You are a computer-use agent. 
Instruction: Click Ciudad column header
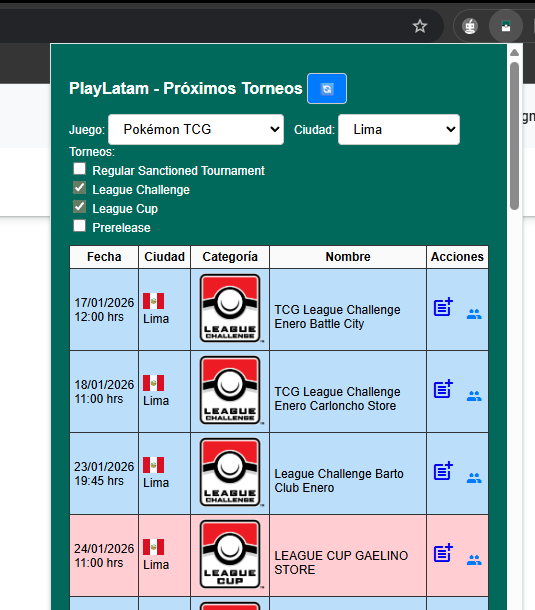tap(165, 257)
